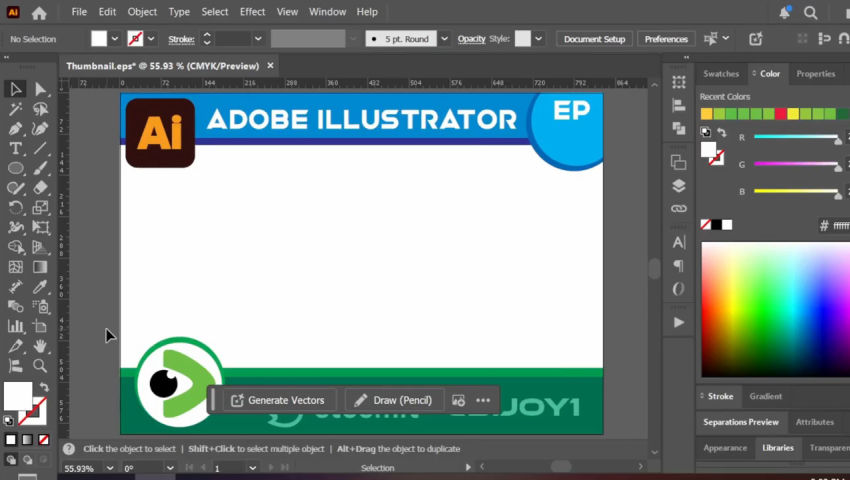Screen dimensions: 850x480
Task: Open the Object menu
Action: pos(142,12)
